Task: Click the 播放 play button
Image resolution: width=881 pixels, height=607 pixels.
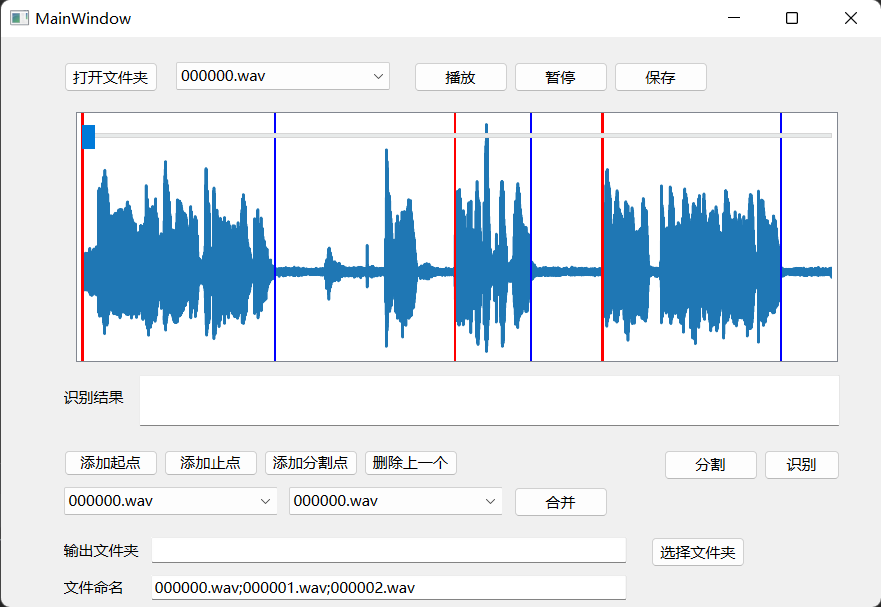Action: [x=461, y=77]
